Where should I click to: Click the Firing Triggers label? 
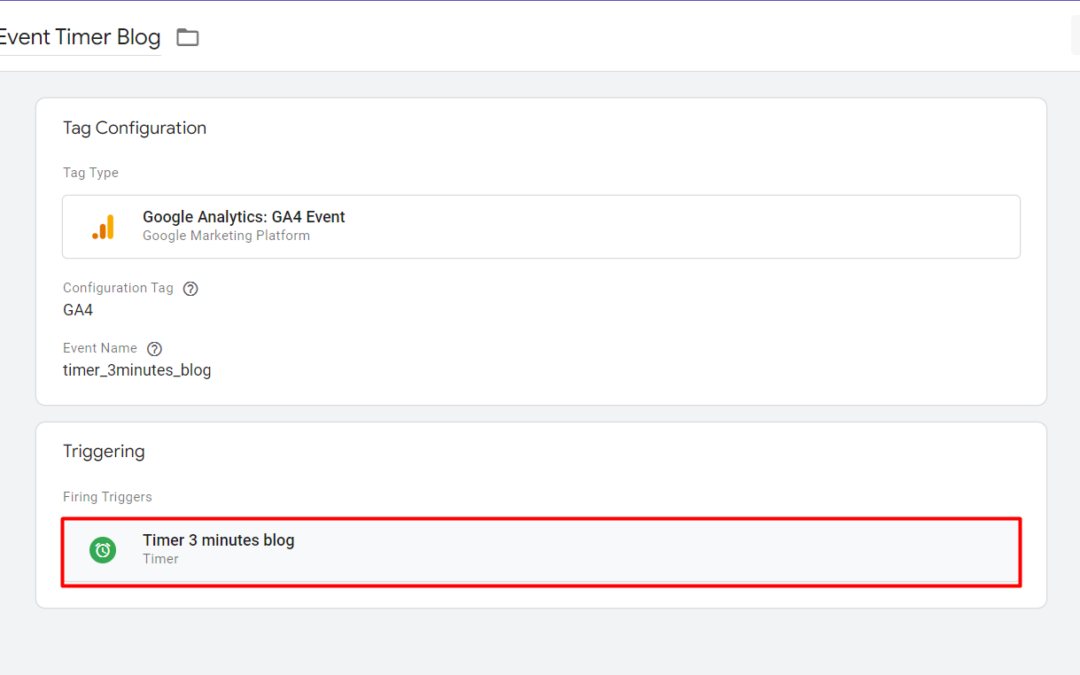(107, 497)
